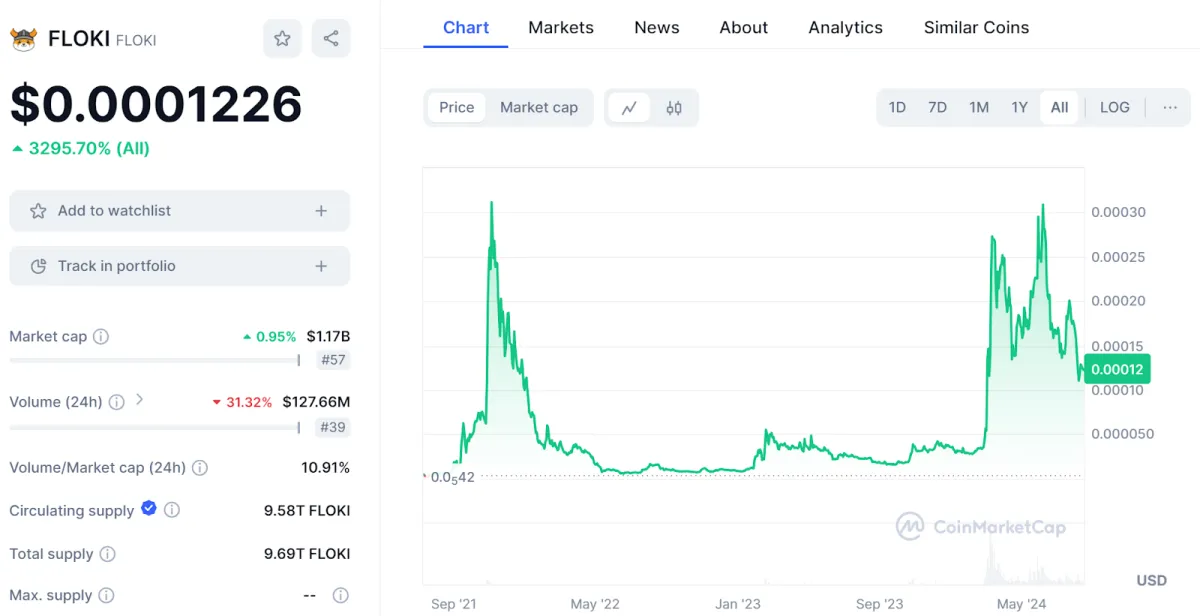Click the Volume (24h) info icon
The width and height of the screenshot is (1200, 616).
(116, 402)
